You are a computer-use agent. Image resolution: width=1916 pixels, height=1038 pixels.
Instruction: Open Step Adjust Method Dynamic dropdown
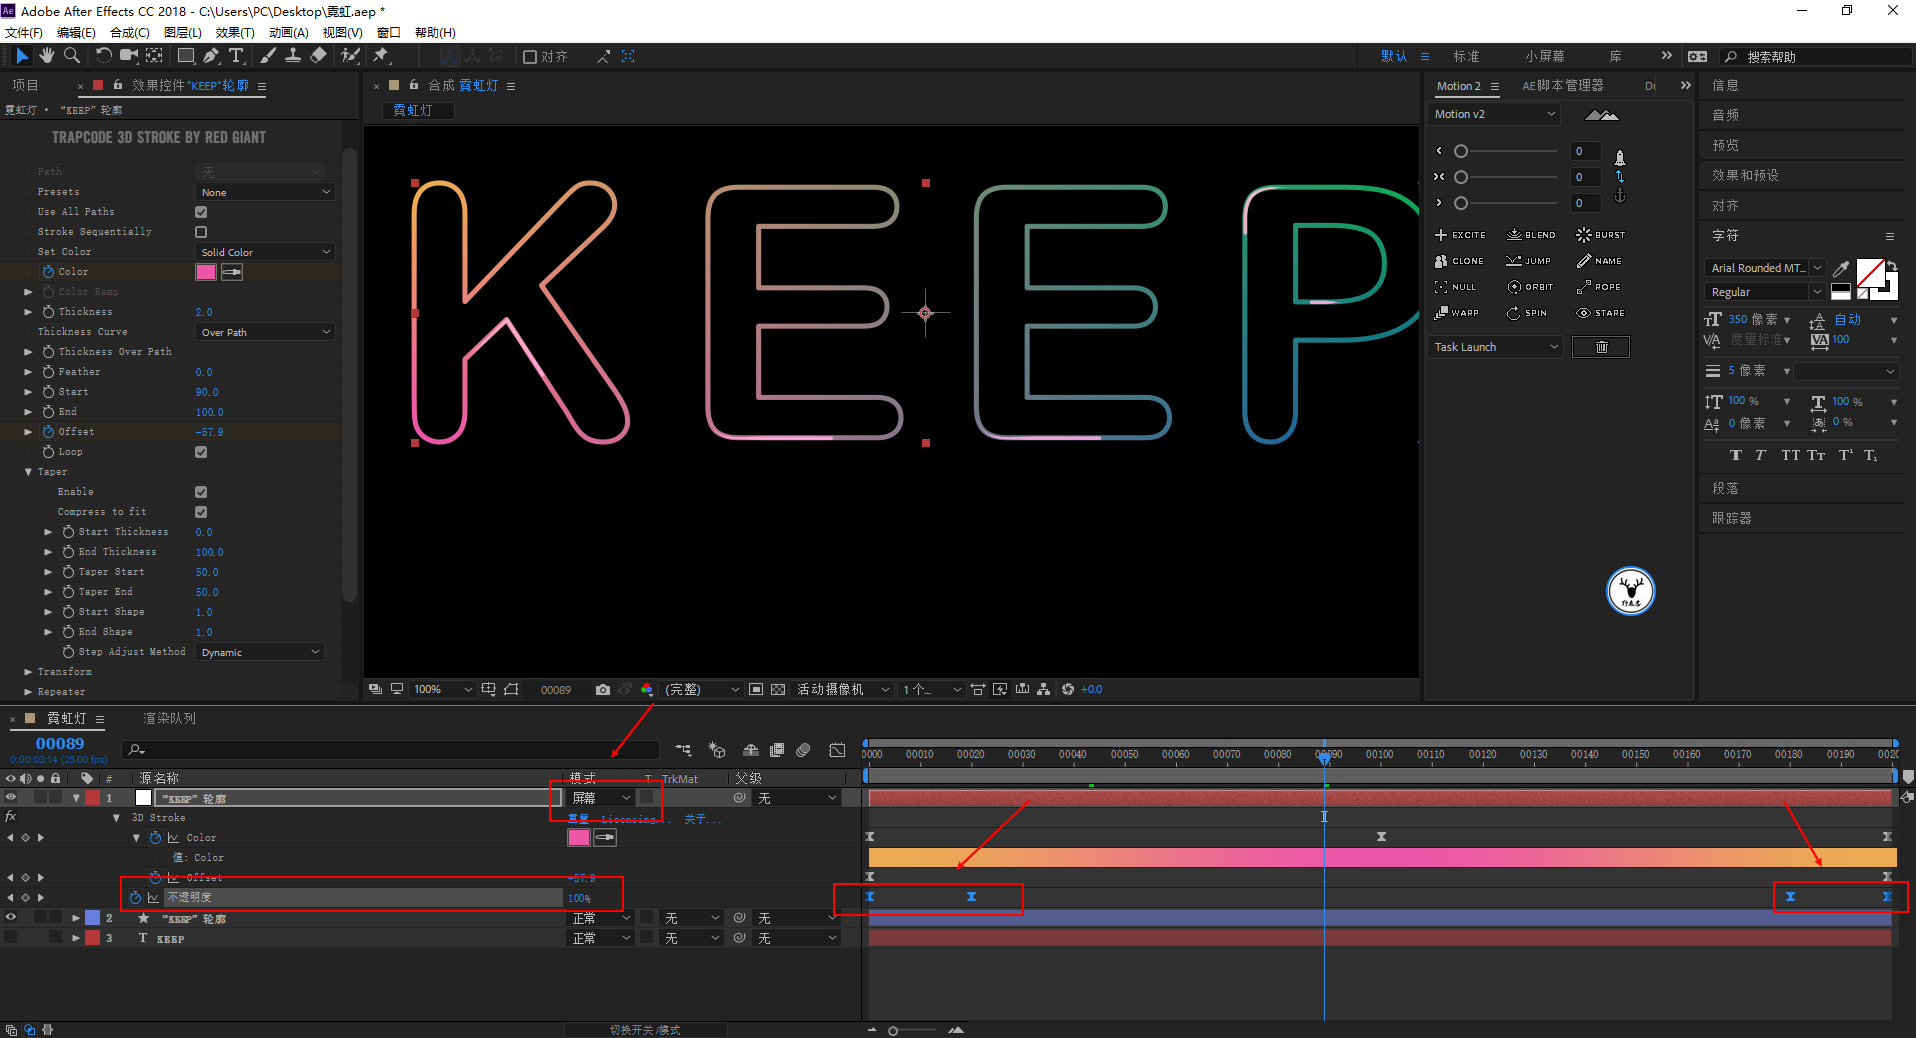[x=260, y=652]
